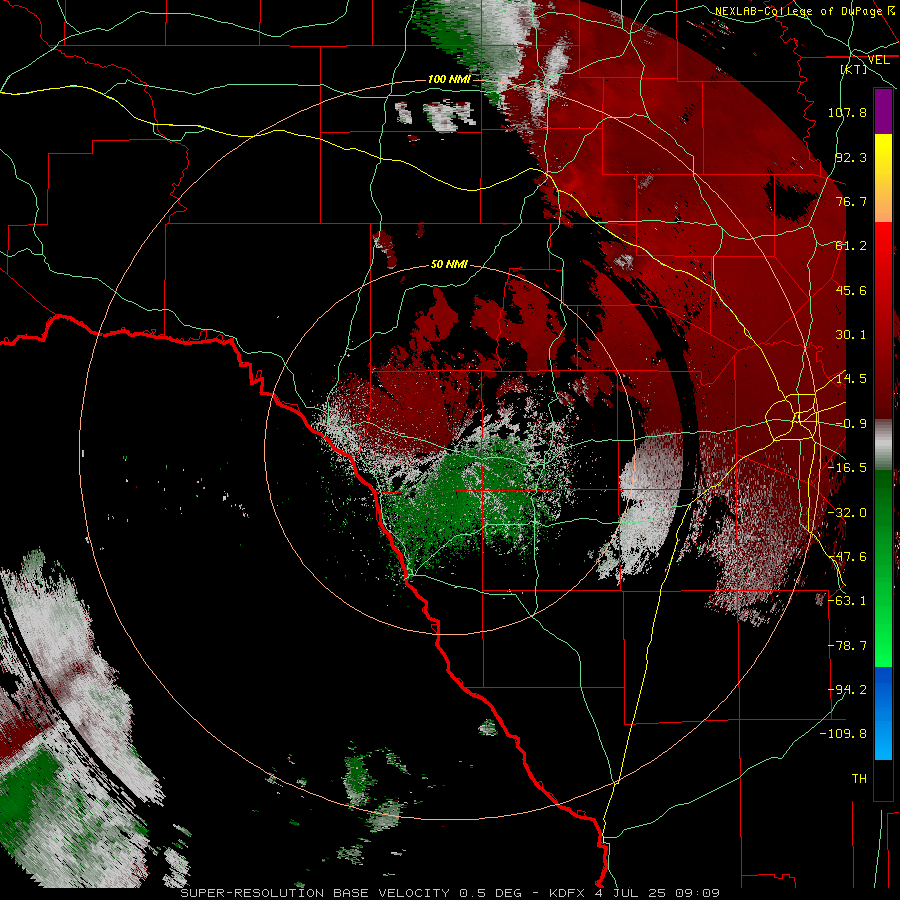The width and height of the screenshot is (900, 900).
Task: Click the VEL legend title
Action: (879, 60)
